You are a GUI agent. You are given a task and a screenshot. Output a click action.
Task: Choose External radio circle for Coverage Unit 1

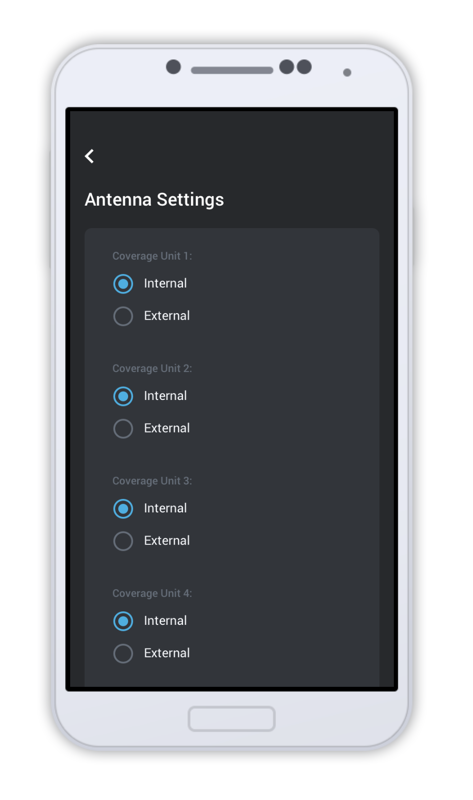click(123, 316)
